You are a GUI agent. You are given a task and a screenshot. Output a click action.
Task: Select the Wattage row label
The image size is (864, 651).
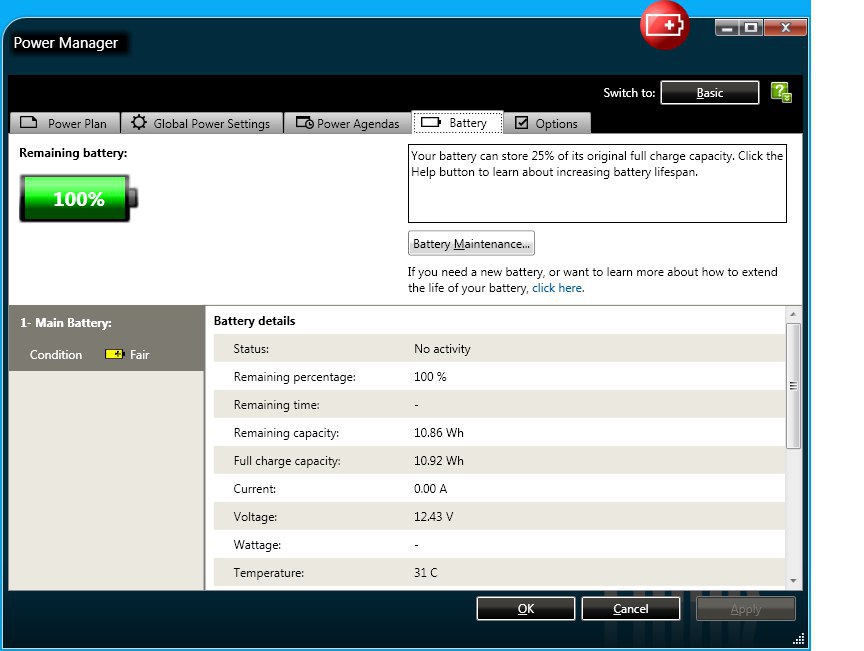(257, 545)
